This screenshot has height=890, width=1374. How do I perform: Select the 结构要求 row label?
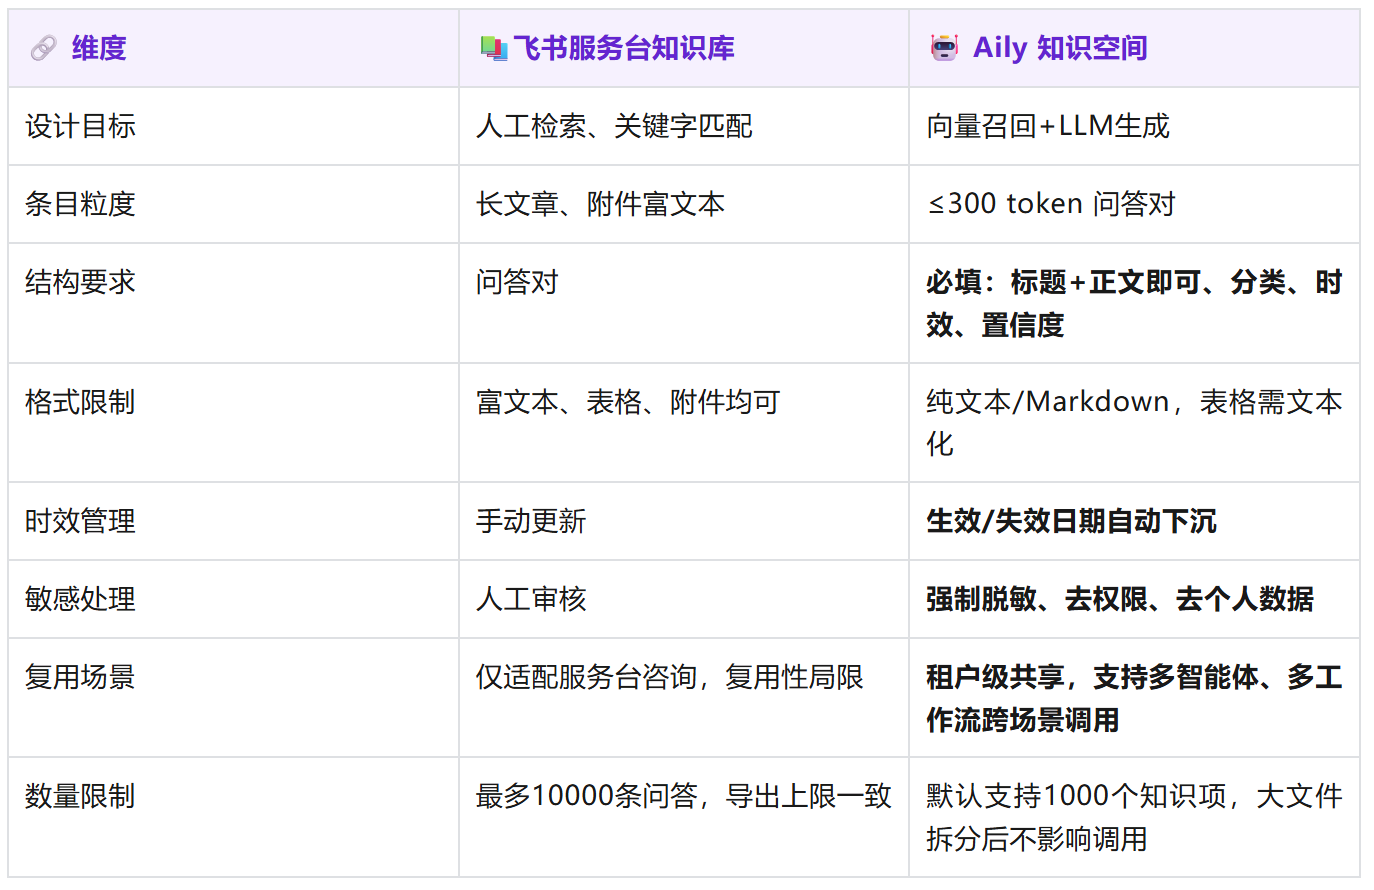coord(80,282)
